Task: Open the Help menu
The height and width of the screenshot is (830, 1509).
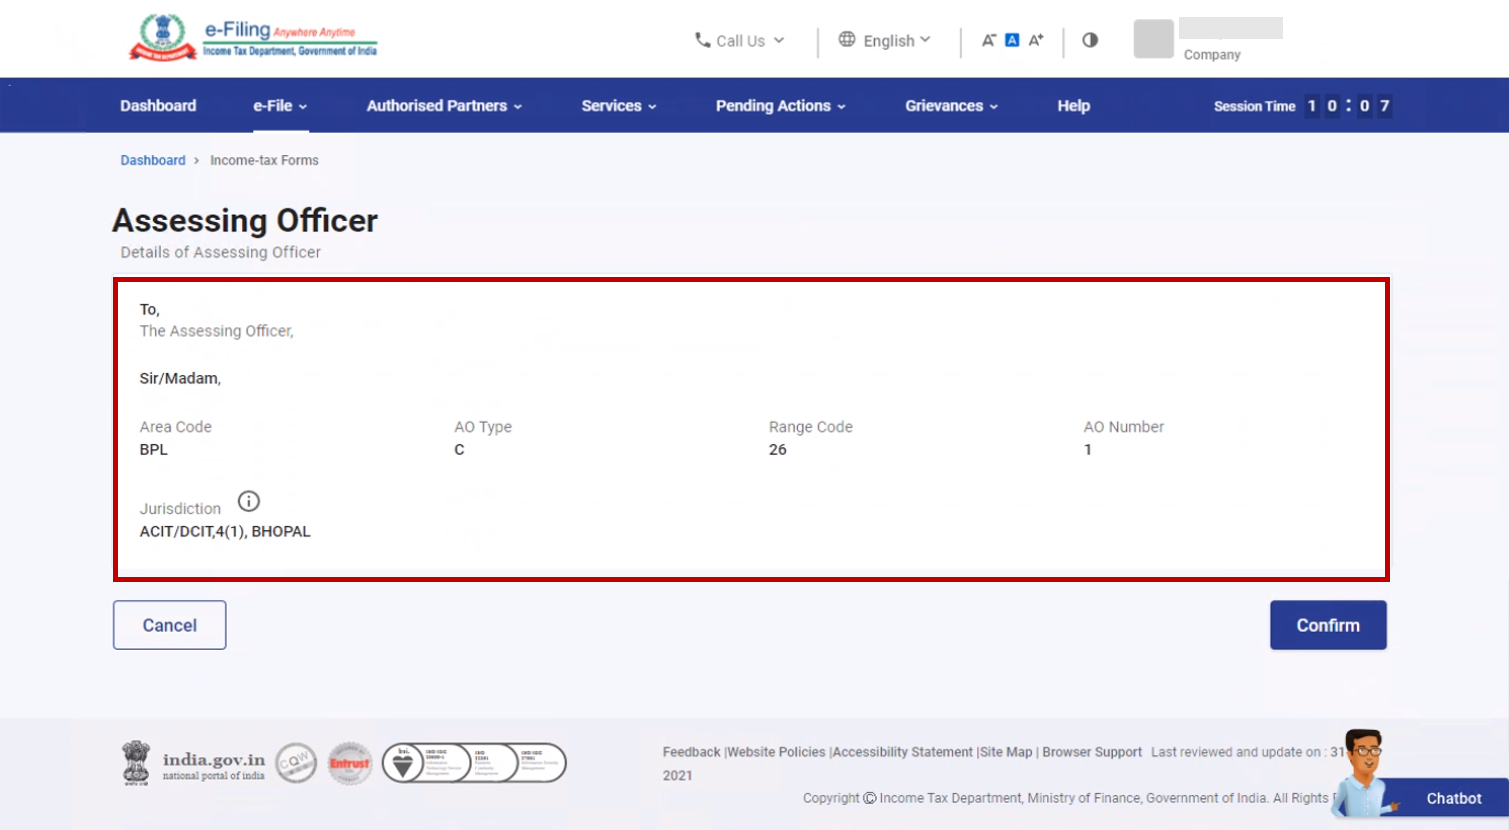Action: [x=1072, y=105]
